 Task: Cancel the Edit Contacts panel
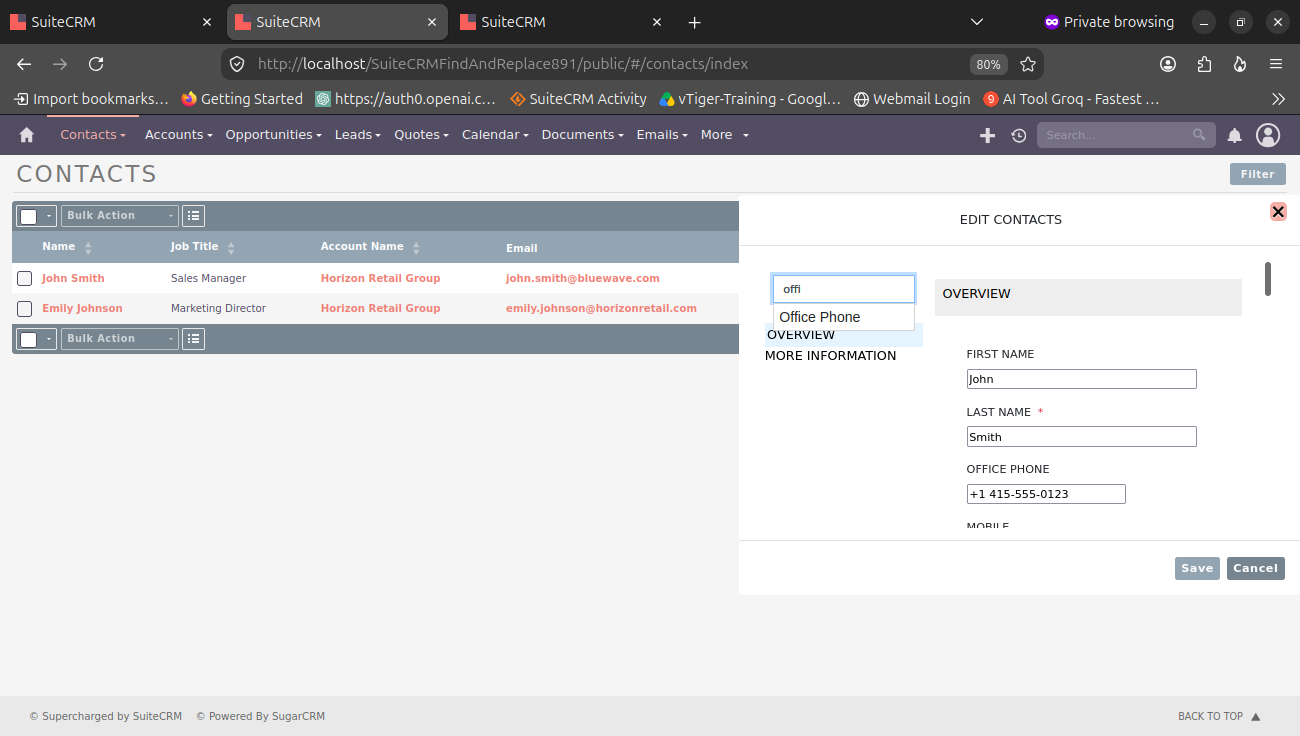pos(1256,568)
